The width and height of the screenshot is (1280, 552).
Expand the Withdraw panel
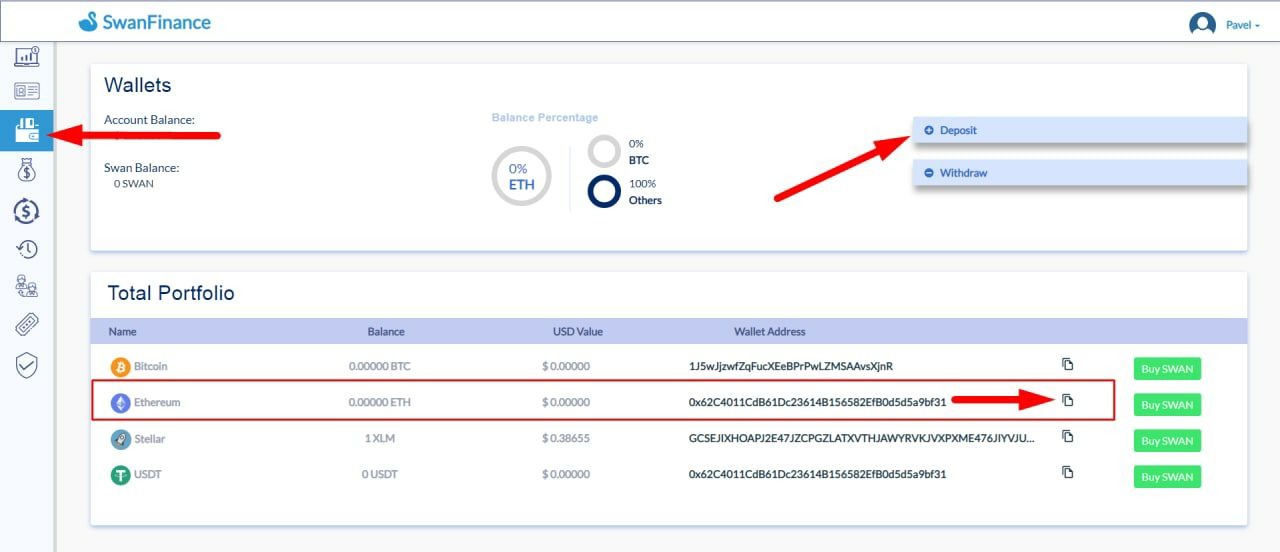(1079, 173)
